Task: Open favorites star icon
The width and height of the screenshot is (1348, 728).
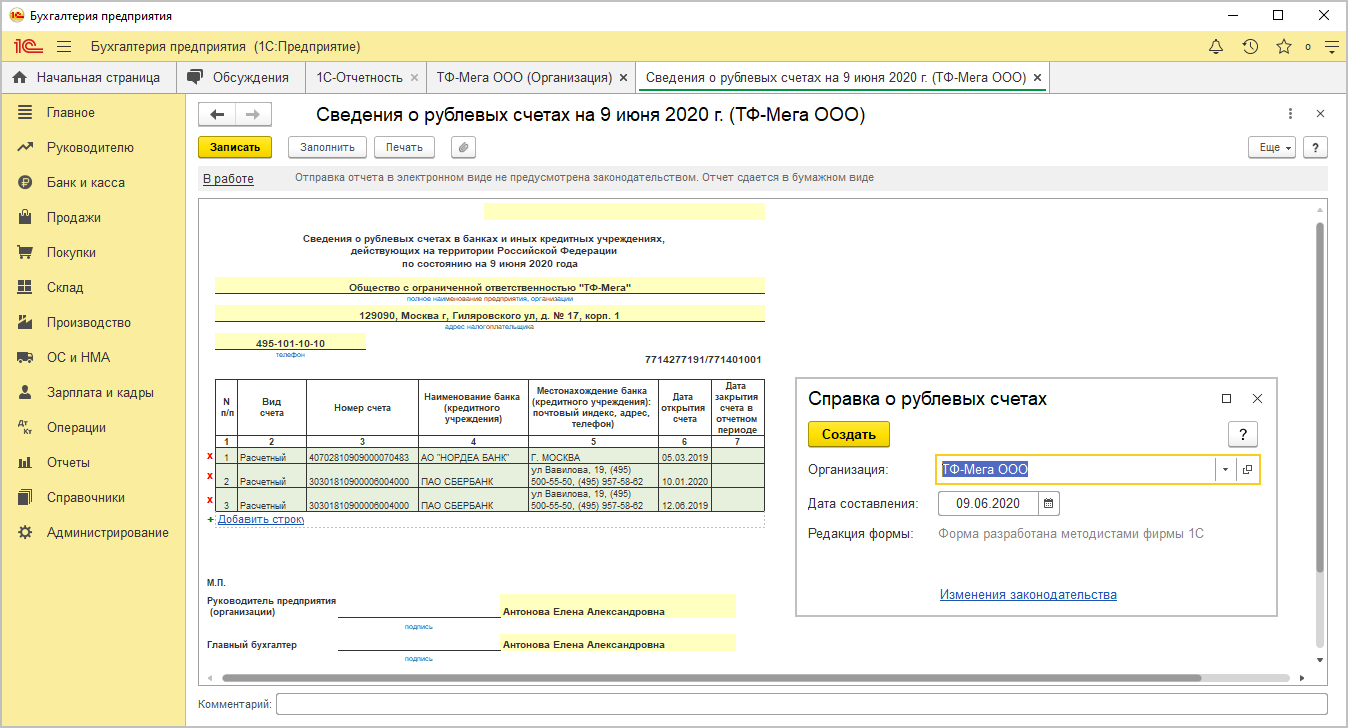Action: (1284, 47)
